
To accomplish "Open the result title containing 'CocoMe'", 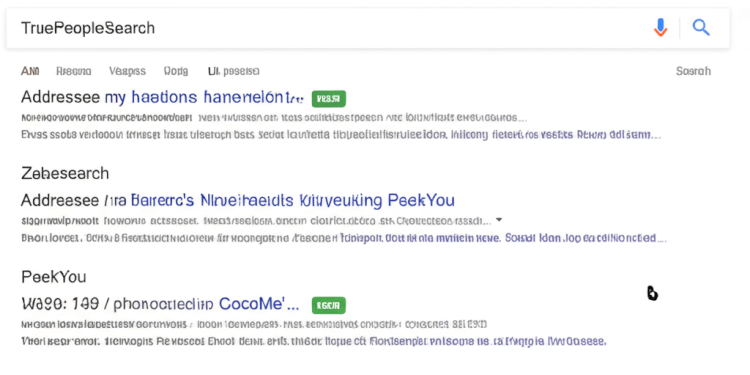I will click(x=161, y=303).
